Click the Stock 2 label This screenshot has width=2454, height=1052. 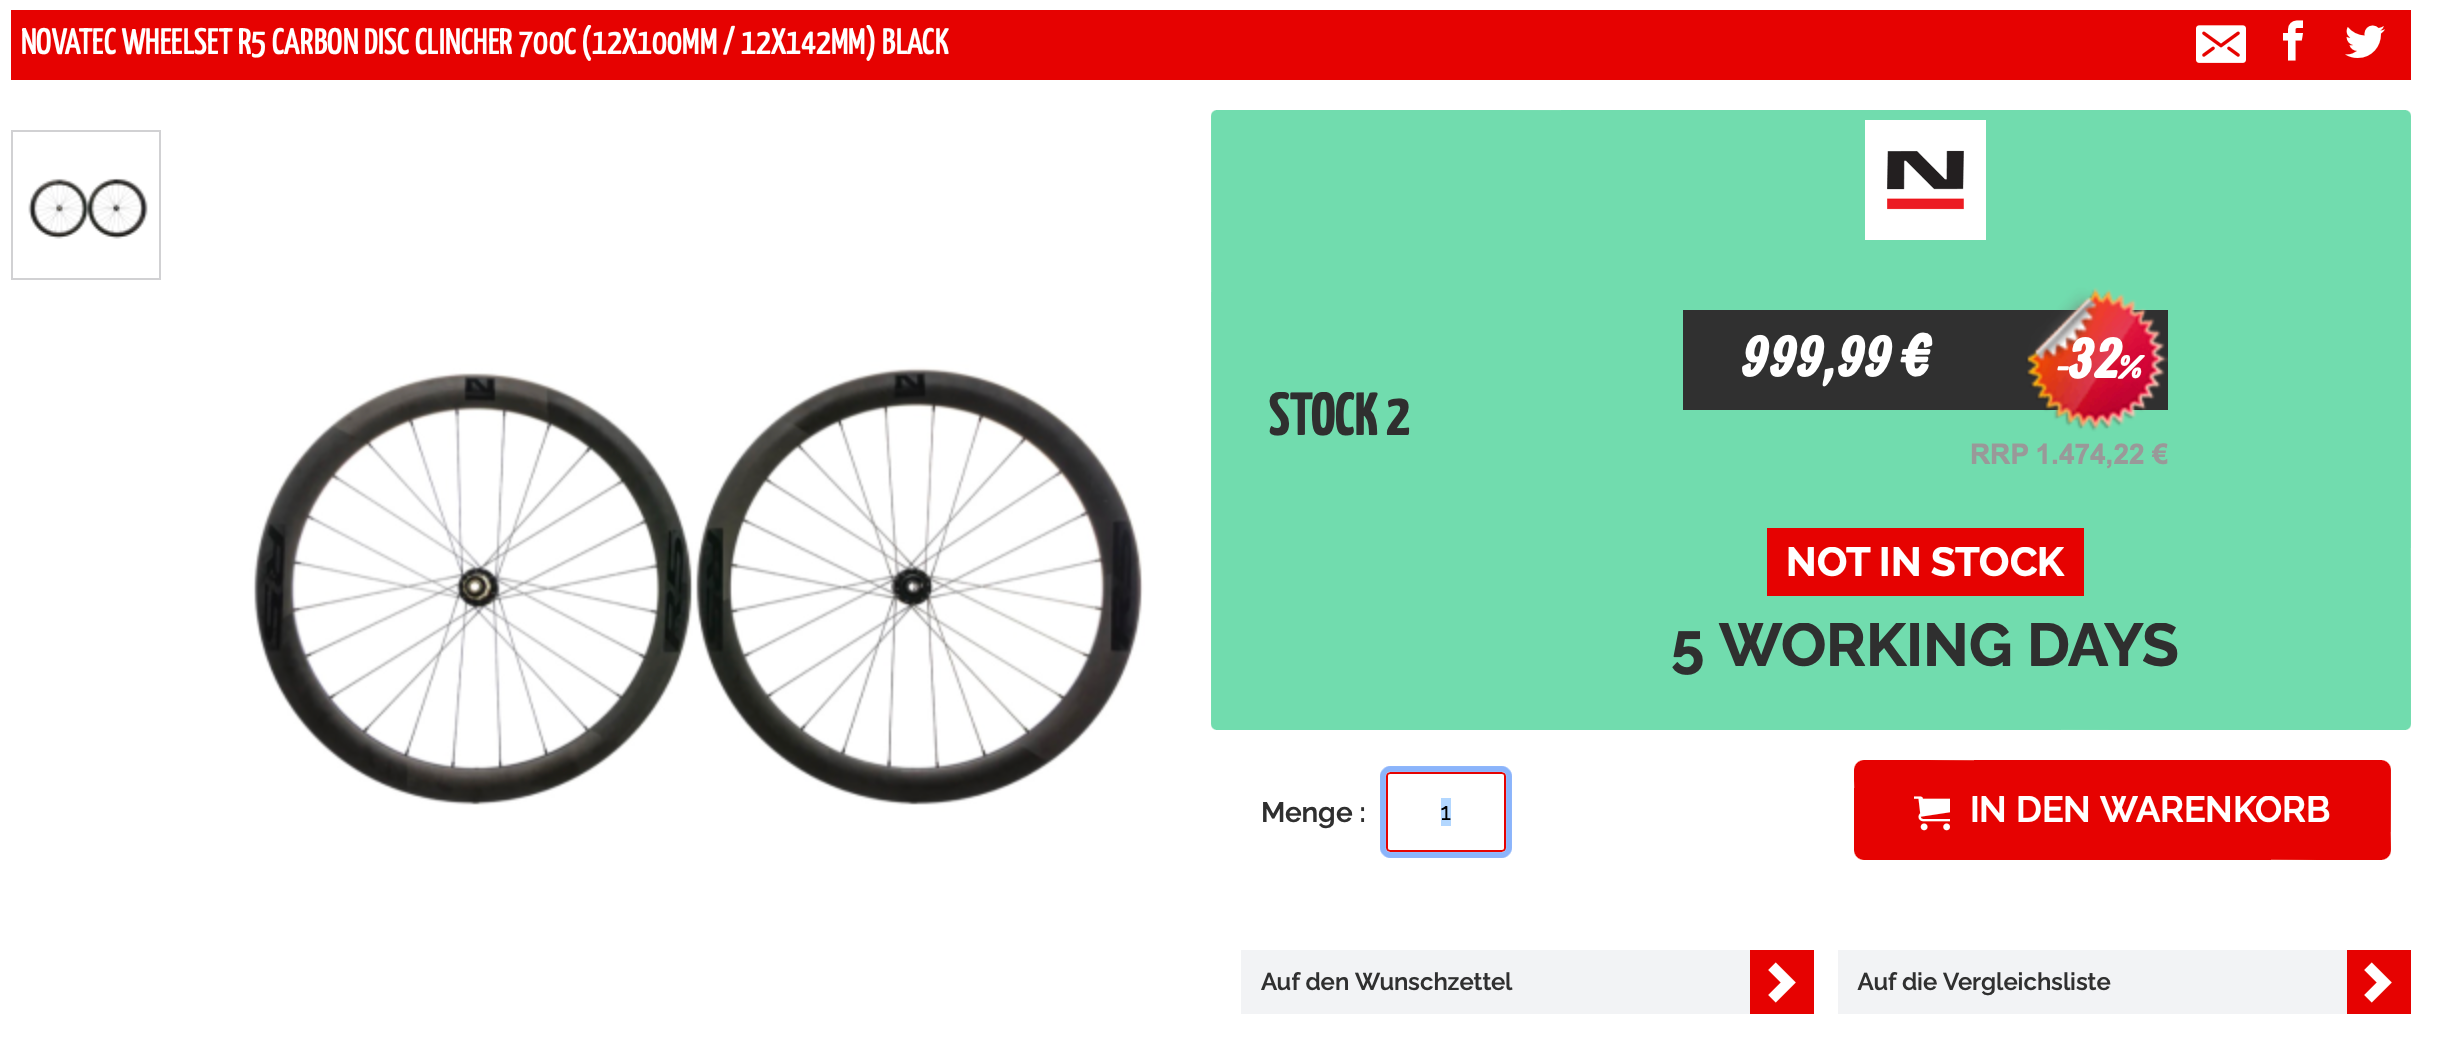[x=1338, y=416]
